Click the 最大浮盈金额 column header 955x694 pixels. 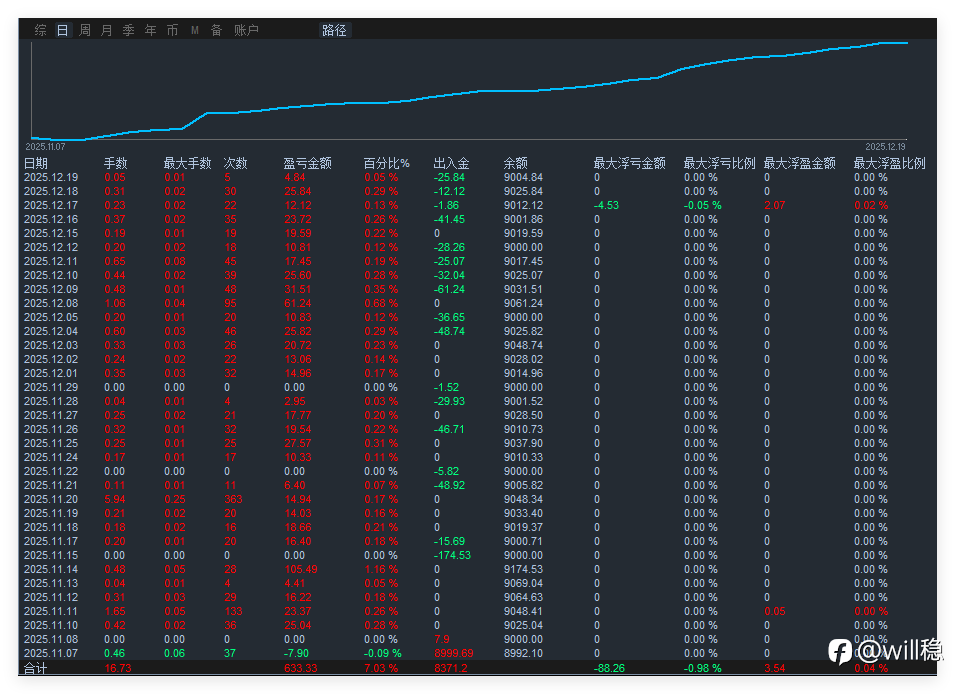(800, 163)
